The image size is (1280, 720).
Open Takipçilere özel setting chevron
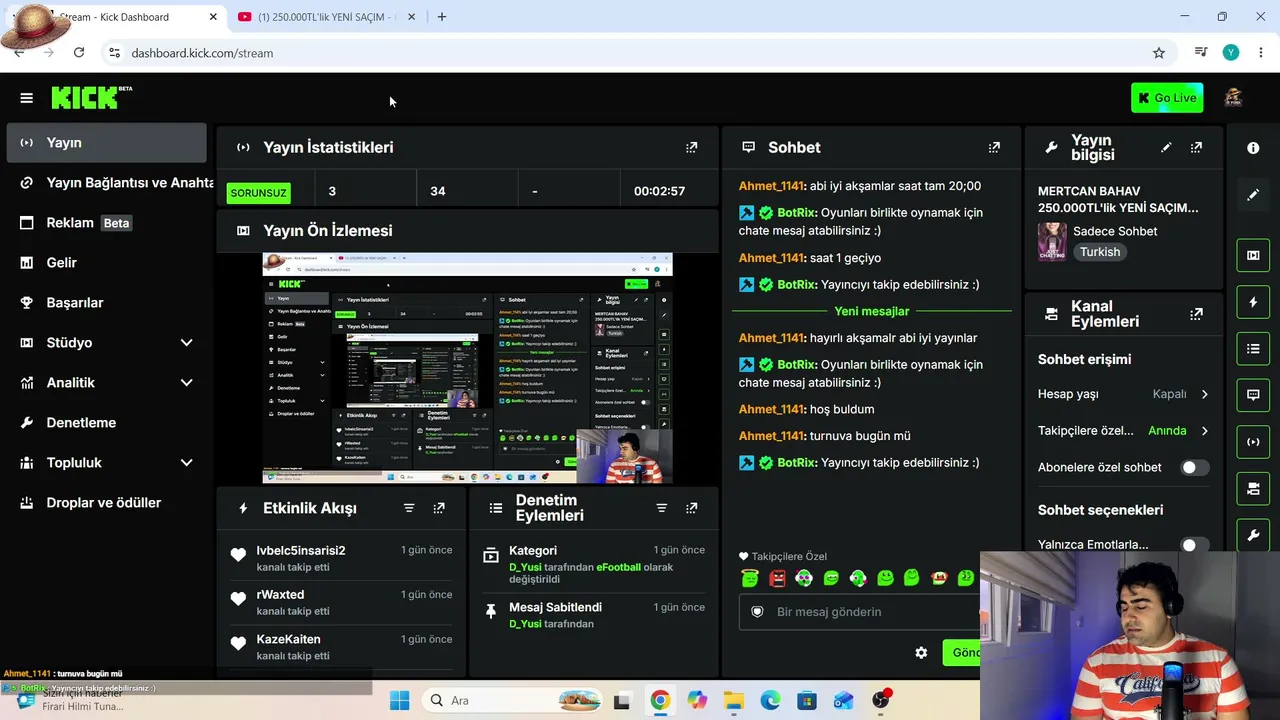click(1204, 431)
